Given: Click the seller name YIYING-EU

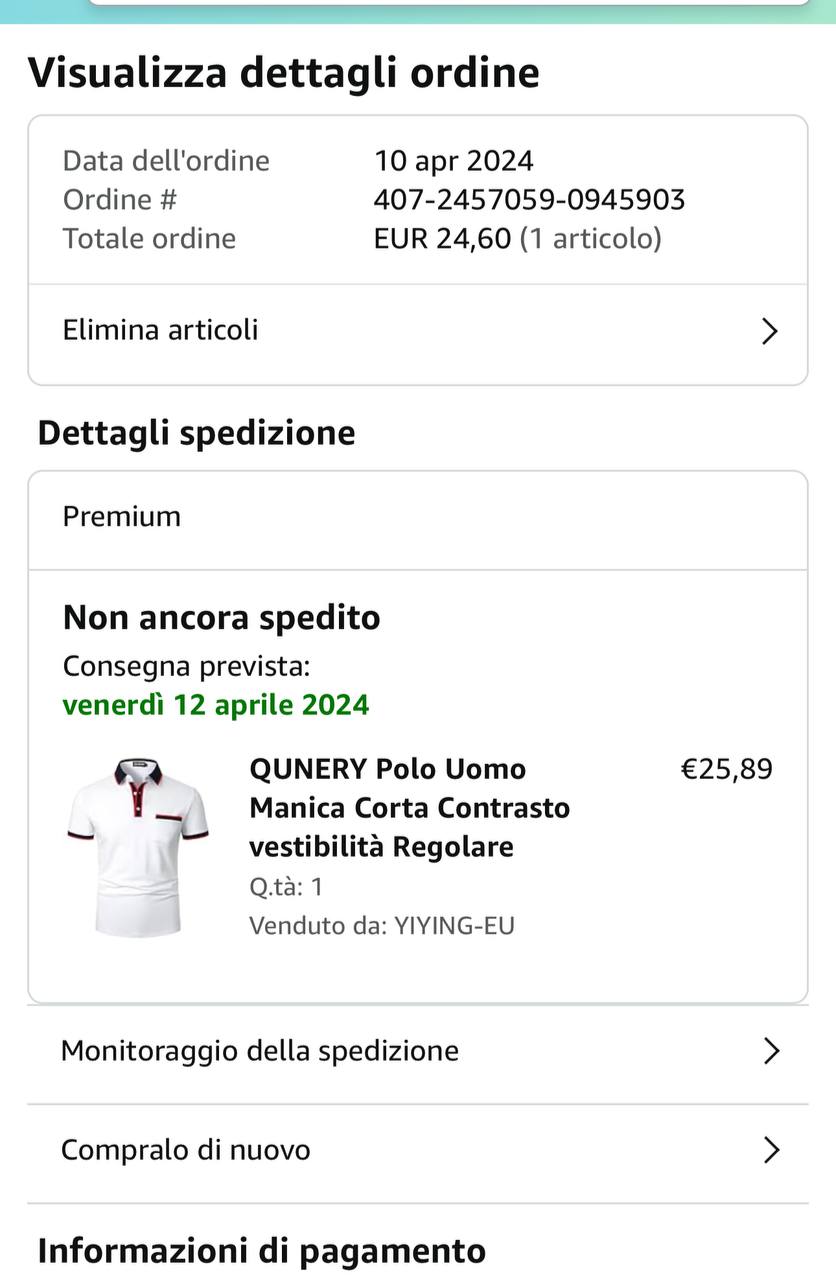Looking at the screenshot, I should 453,926.
